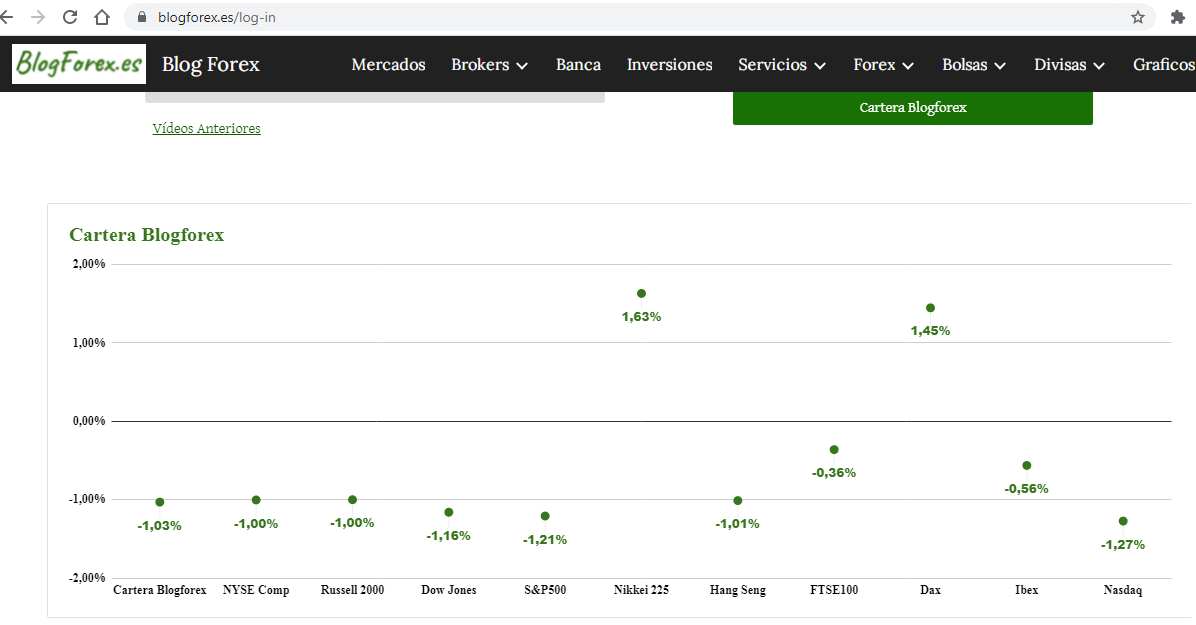
Task: Open the Inversiones menu item
Action: pyautogui.click(x=670, y=65)
